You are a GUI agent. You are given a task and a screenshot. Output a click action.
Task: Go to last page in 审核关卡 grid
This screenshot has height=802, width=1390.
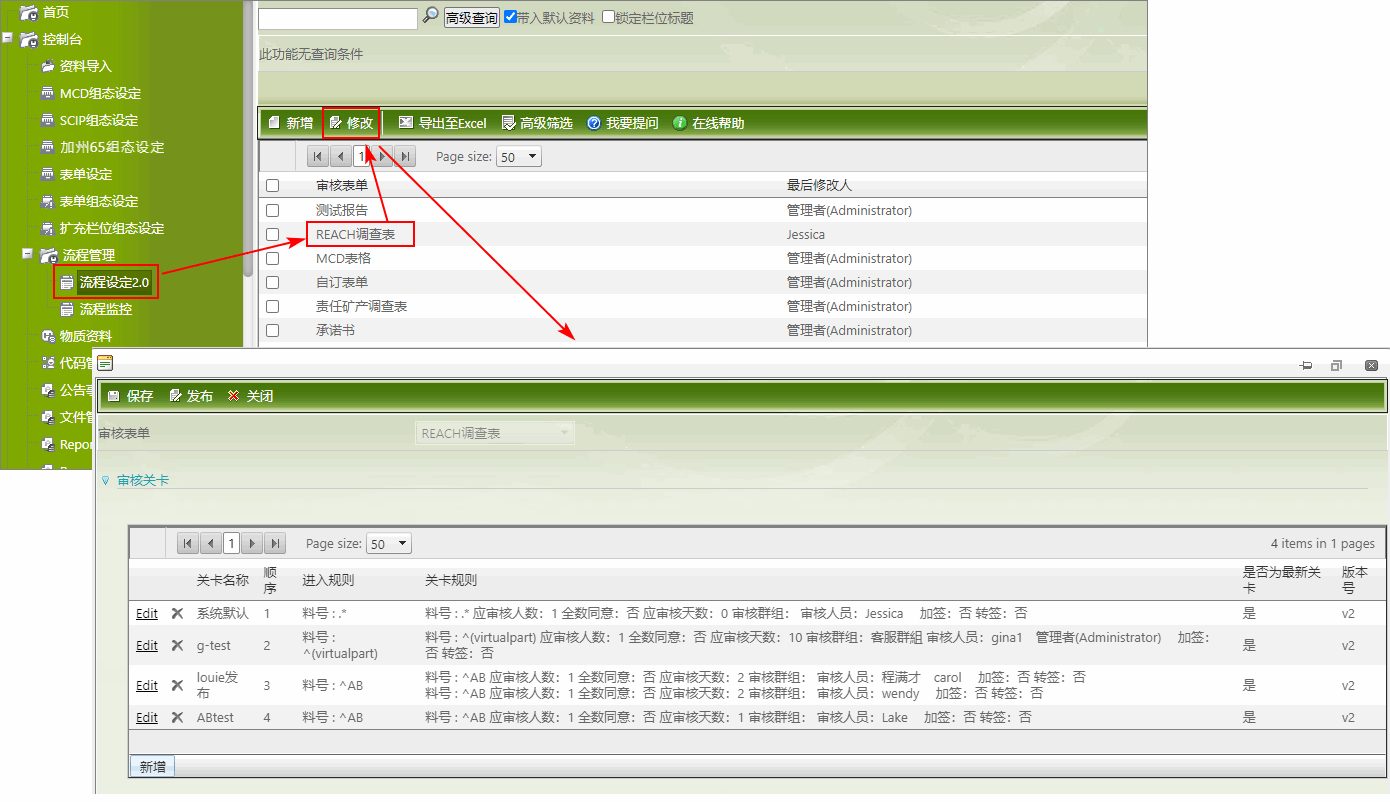tap(275, 543)
